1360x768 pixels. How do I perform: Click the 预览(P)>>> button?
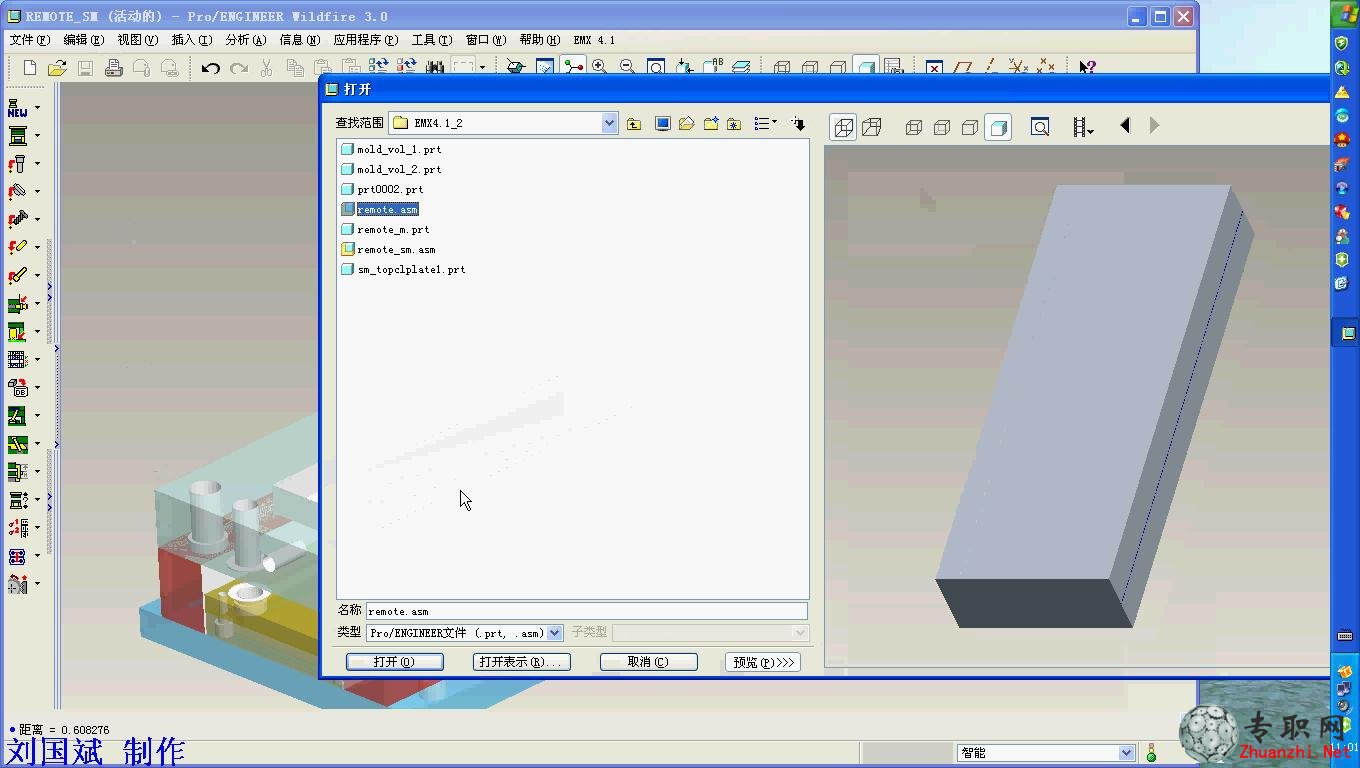(x=763, y=662)
